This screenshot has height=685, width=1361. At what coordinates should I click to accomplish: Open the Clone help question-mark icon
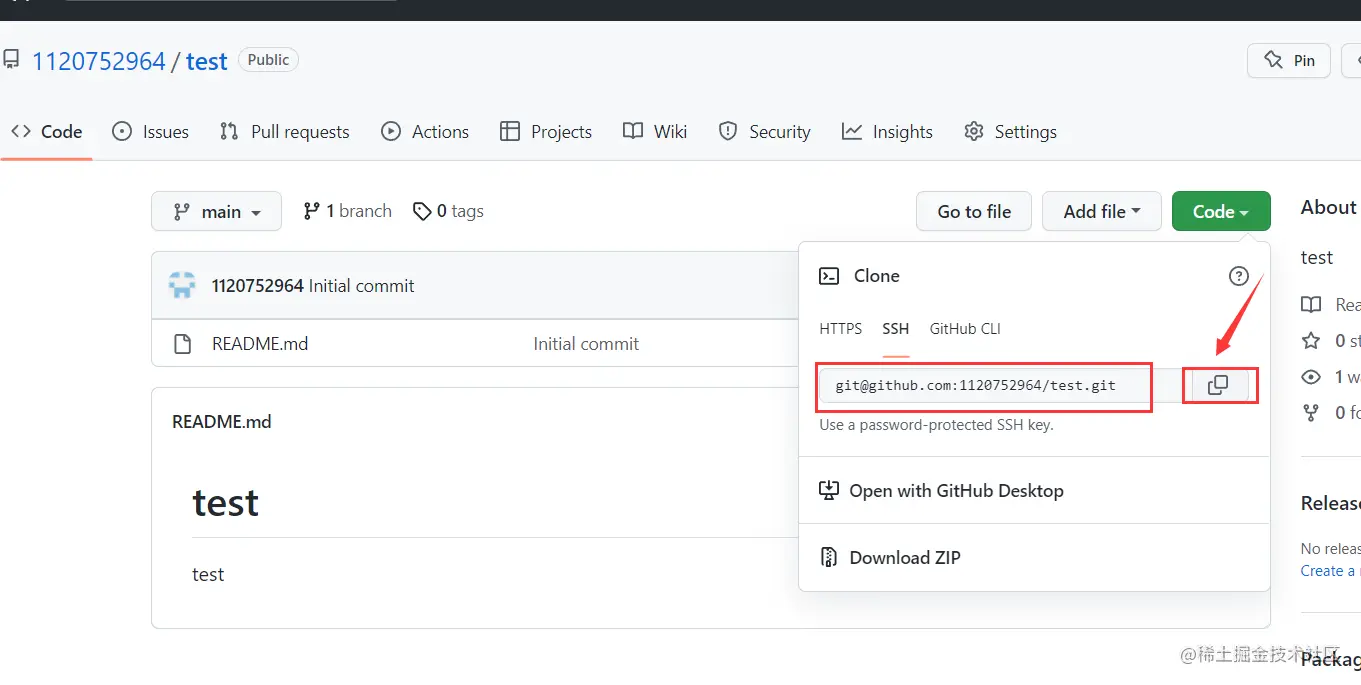1238,276
